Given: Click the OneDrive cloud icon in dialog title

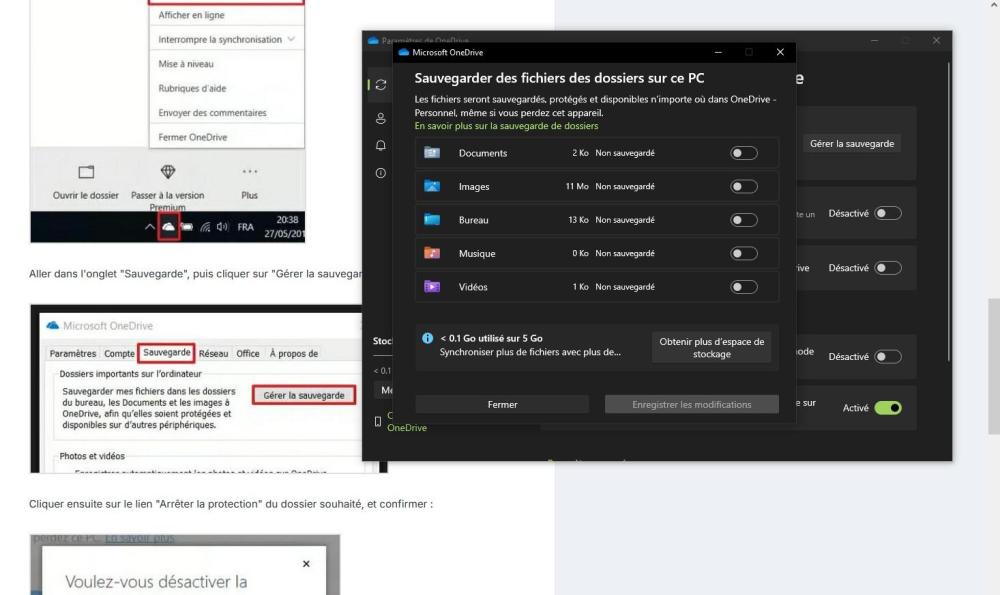Looking at the screenshot, I should point(403,52).
